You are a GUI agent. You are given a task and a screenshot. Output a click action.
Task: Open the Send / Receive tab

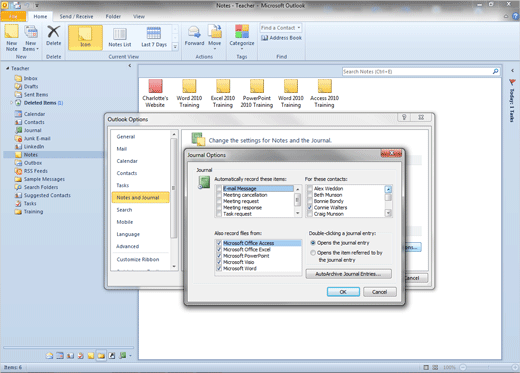(x=76, y=16)
